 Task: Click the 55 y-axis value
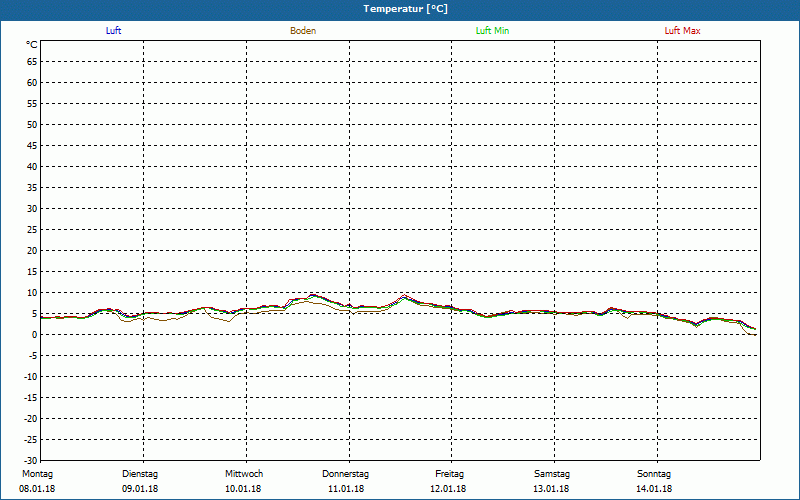point(32,104)
